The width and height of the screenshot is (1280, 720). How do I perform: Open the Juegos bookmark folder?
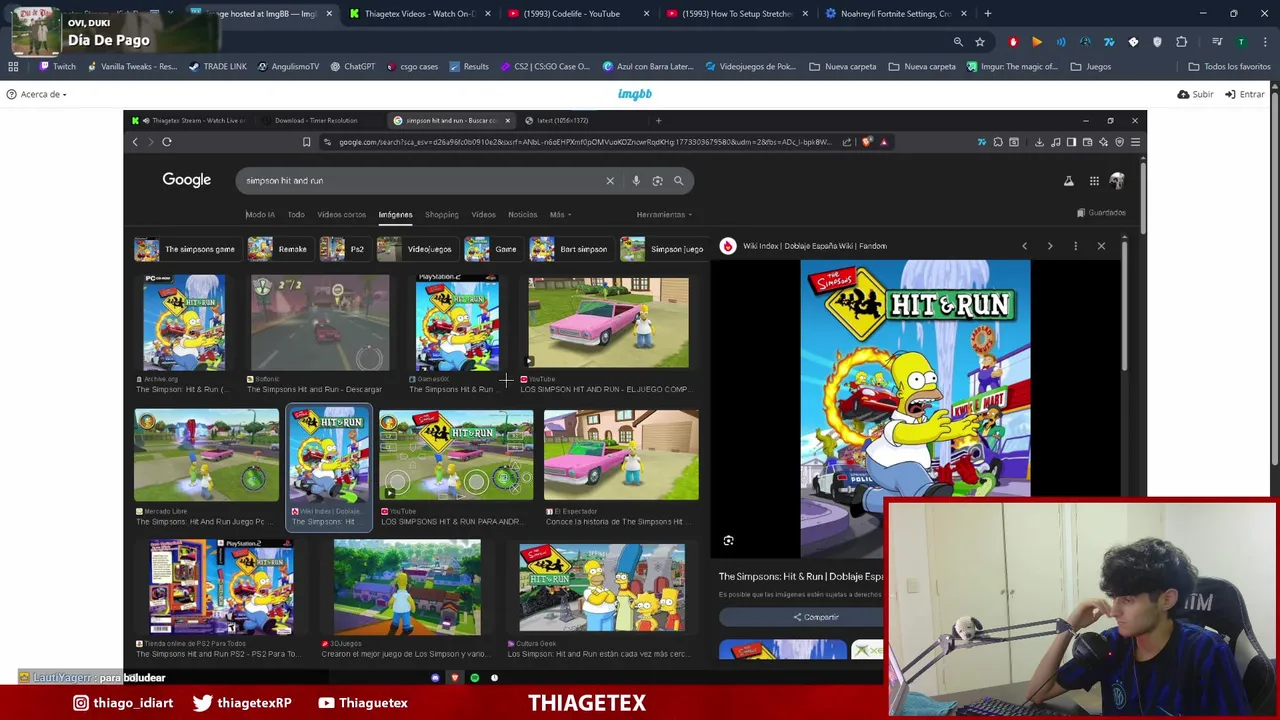click(x=1090, y=66)
